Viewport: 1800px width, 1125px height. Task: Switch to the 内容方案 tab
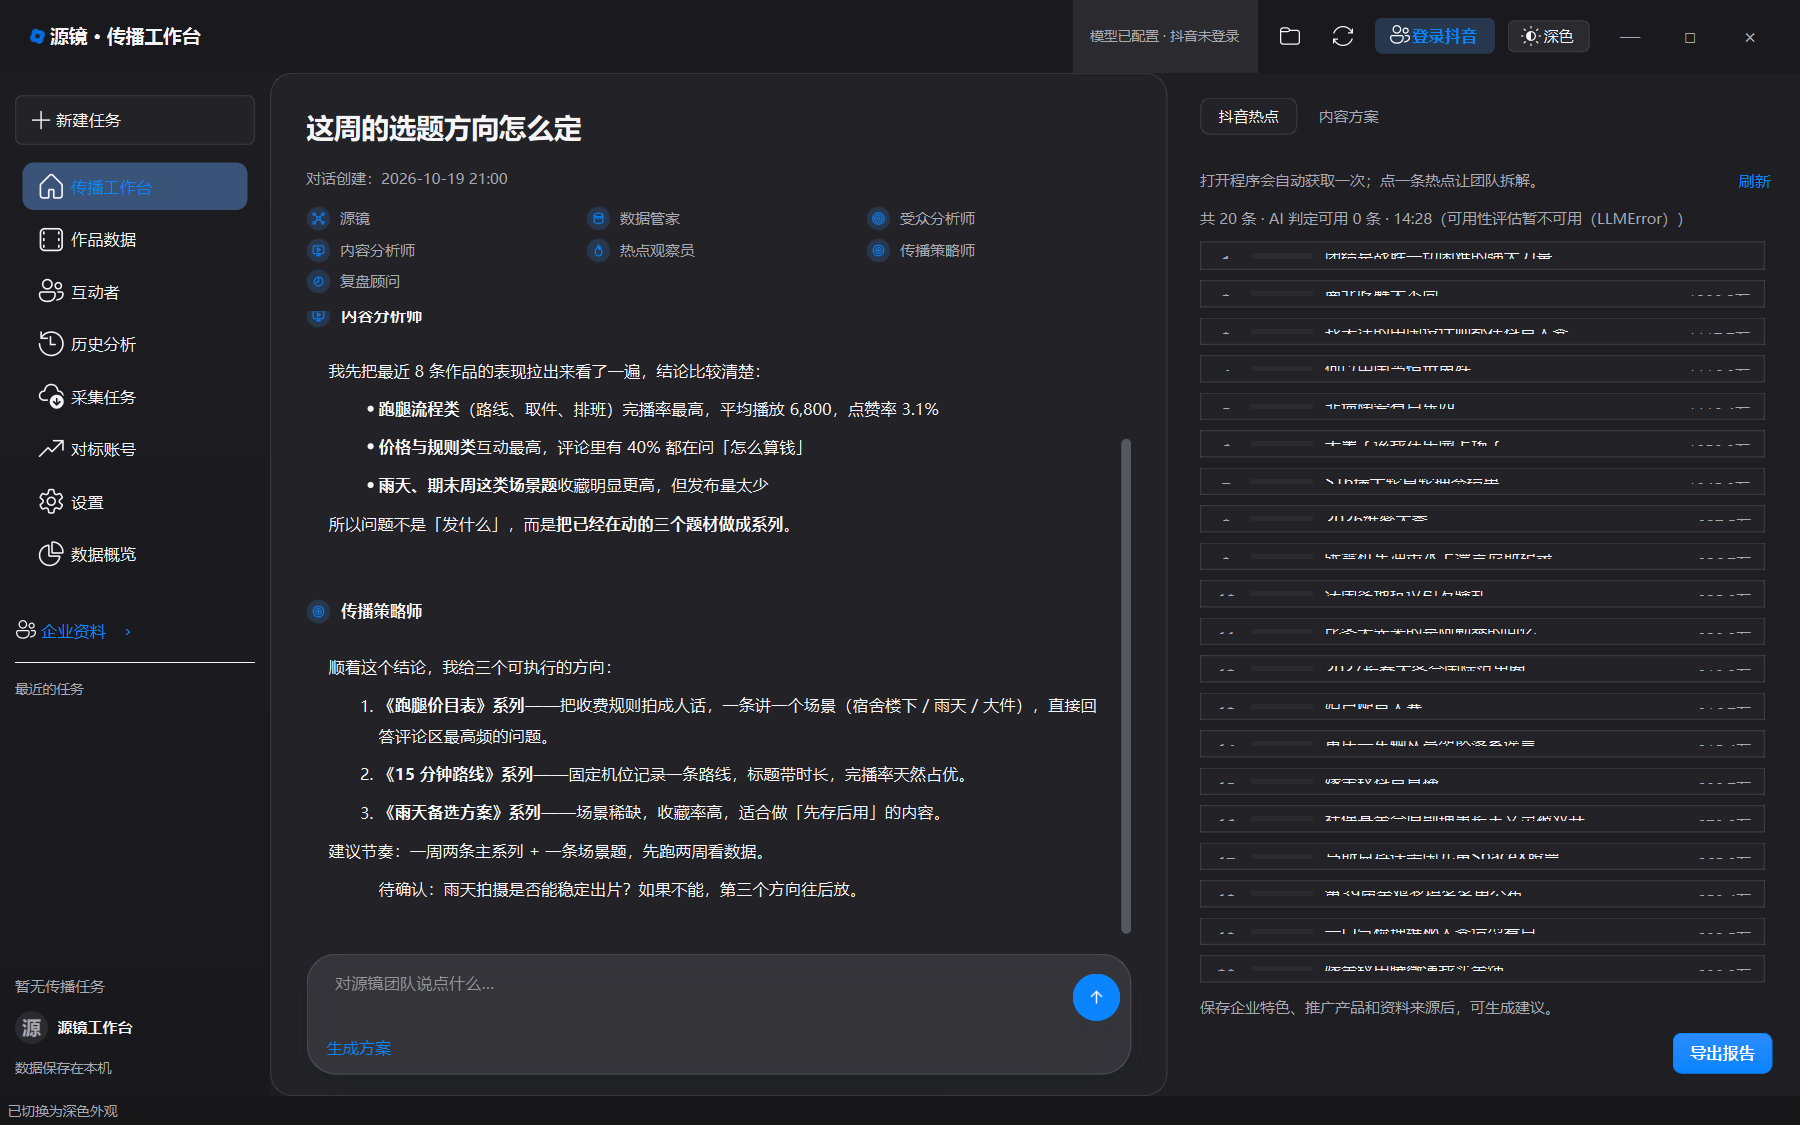point(1348,117)
